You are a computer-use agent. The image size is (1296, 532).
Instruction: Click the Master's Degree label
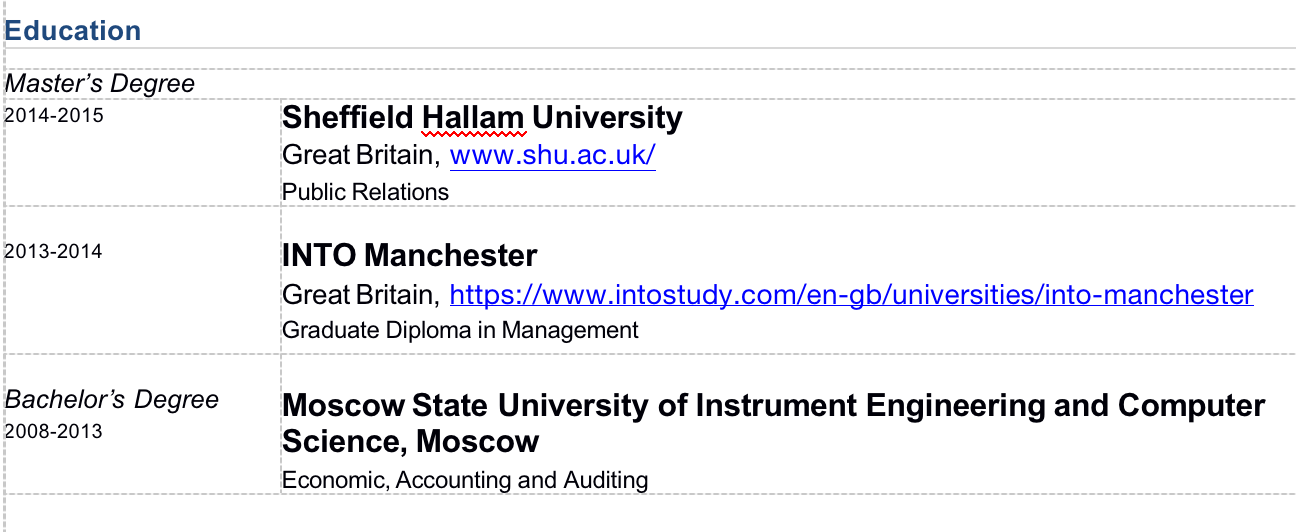pos(100,84)
